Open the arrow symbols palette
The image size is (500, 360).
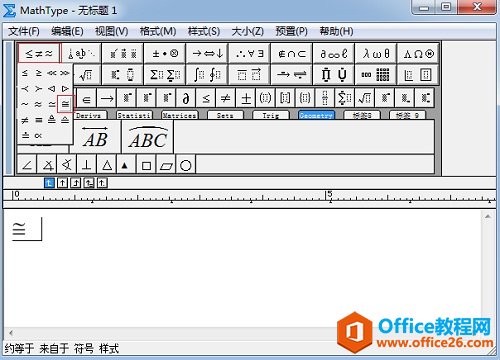(x=207, y=53)
